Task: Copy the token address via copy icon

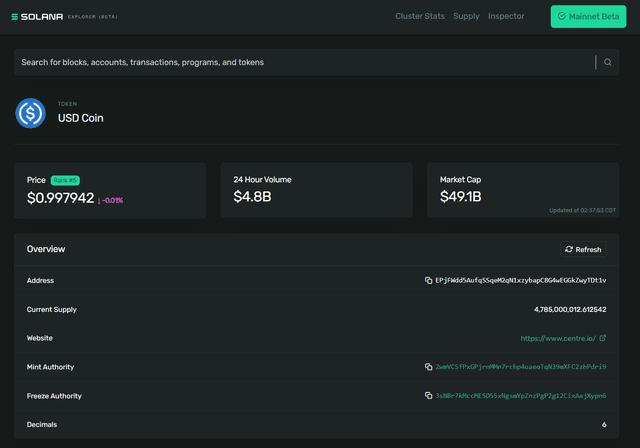Action: pos(428,281)
